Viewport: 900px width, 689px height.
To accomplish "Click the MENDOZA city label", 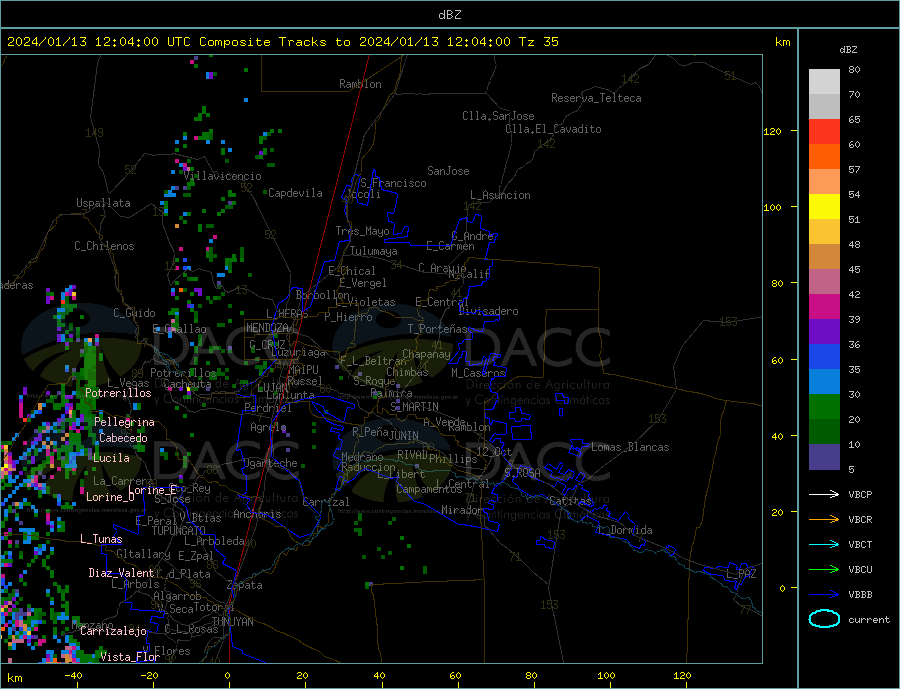I will (267, 327).
